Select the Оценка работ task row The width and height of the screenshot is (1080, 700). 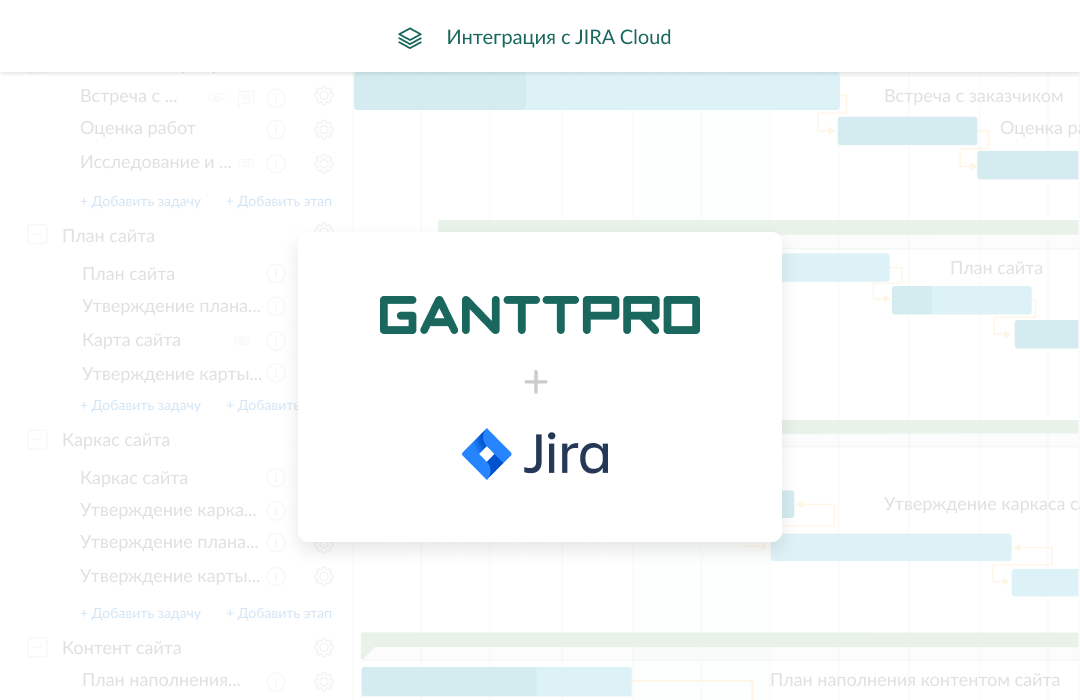click(x=138, y=128)
